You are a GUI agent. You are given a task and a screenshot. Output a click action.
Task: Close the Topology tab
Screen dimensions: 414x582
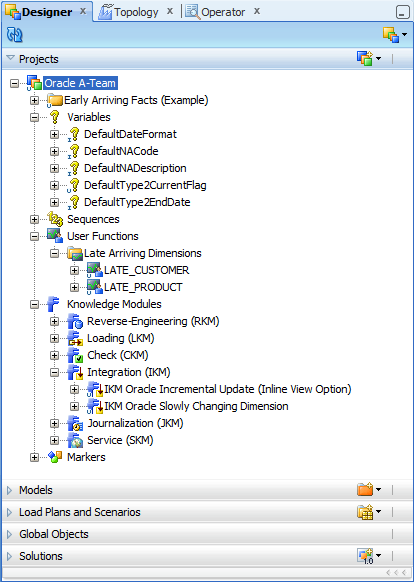coord(170,12)
